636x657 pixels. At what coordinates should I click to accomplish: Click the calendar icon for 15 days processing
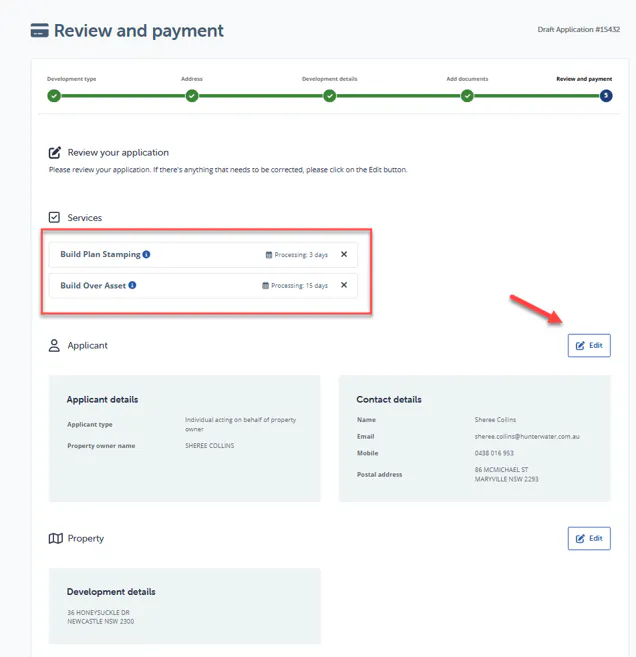coord(266,285)
